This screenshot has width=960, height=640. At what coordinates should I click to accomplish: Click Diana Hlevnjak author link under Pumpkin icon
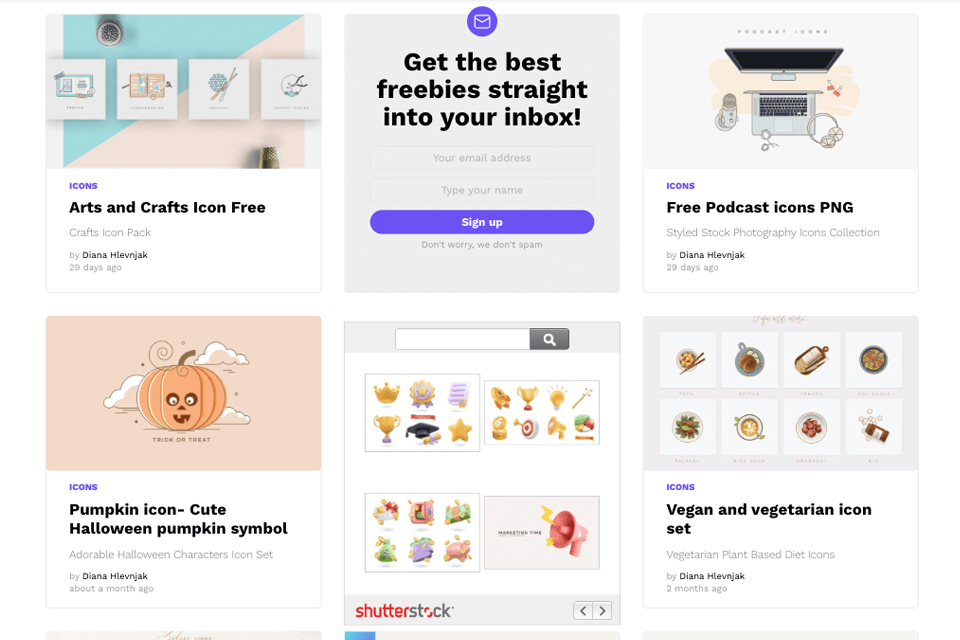click(x=115, y=576)
